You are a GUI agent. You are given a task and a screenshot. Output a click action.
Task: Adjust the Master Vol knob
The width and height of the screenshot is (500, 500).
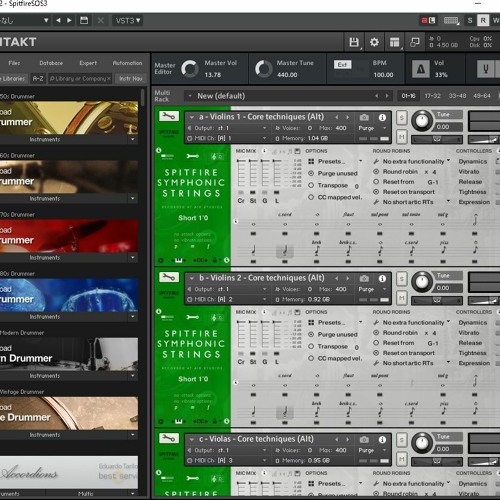pyautogui.click(x=190, y=69)
